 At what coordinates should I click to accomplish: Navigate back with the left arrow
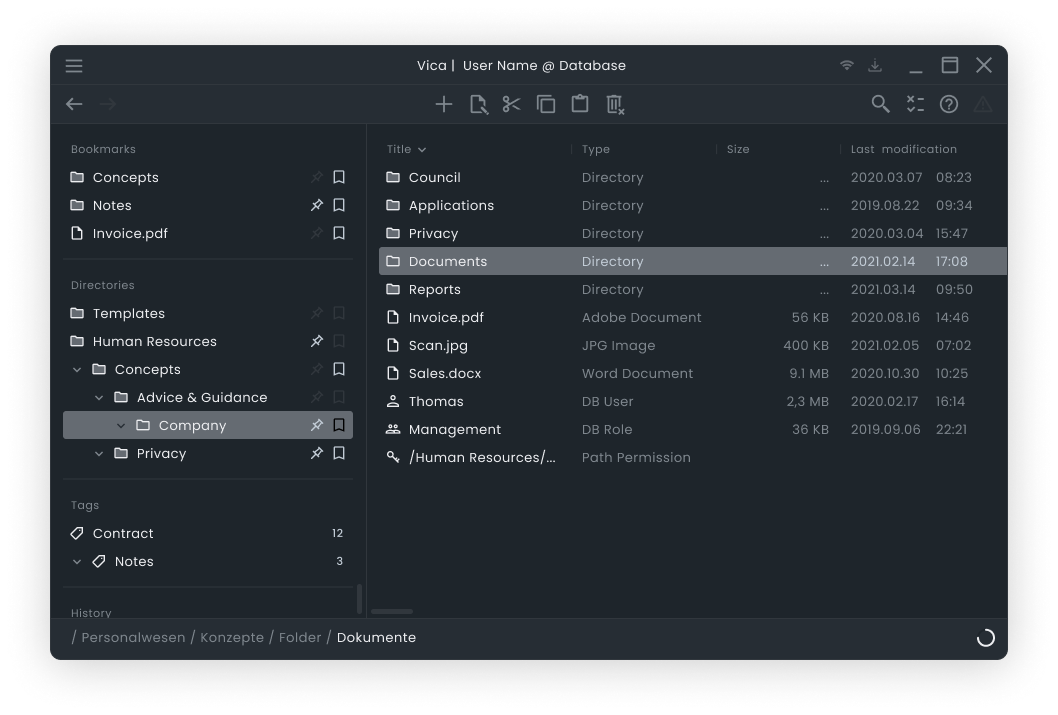tap(74, 104)
